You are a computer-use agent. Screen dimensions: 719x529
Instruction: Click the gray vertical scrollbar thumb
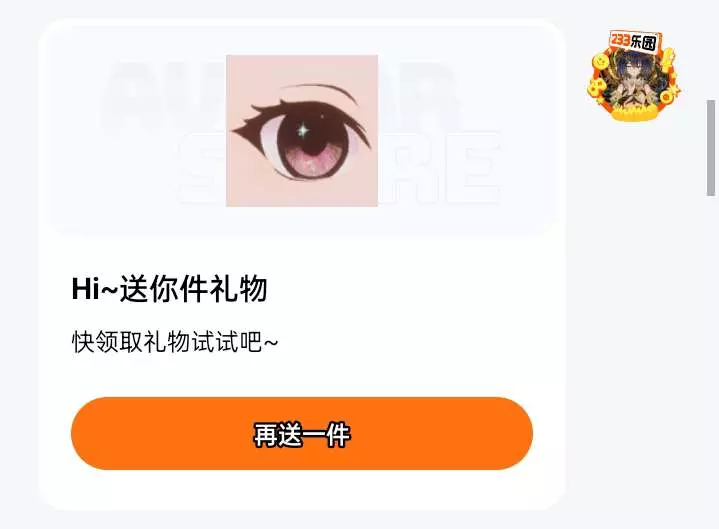(x=711, y=148)
